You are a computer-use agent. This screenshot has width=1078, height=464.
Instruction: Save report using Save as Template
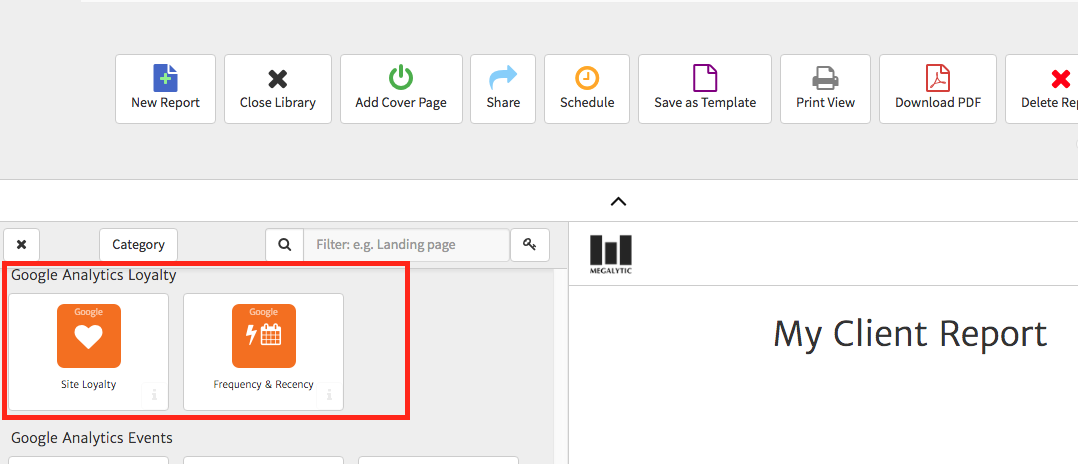[705, 89]
